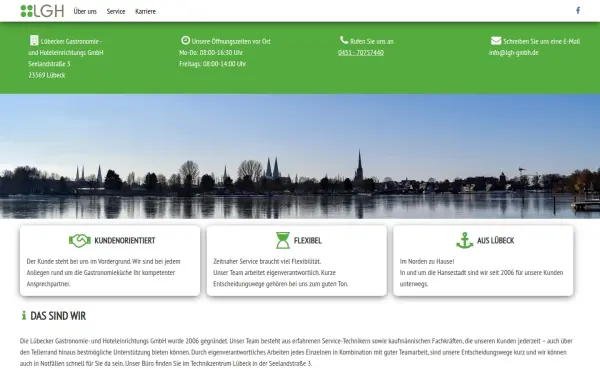Click the KUNDENORIENTIERT card heading

tap(125, 240)
